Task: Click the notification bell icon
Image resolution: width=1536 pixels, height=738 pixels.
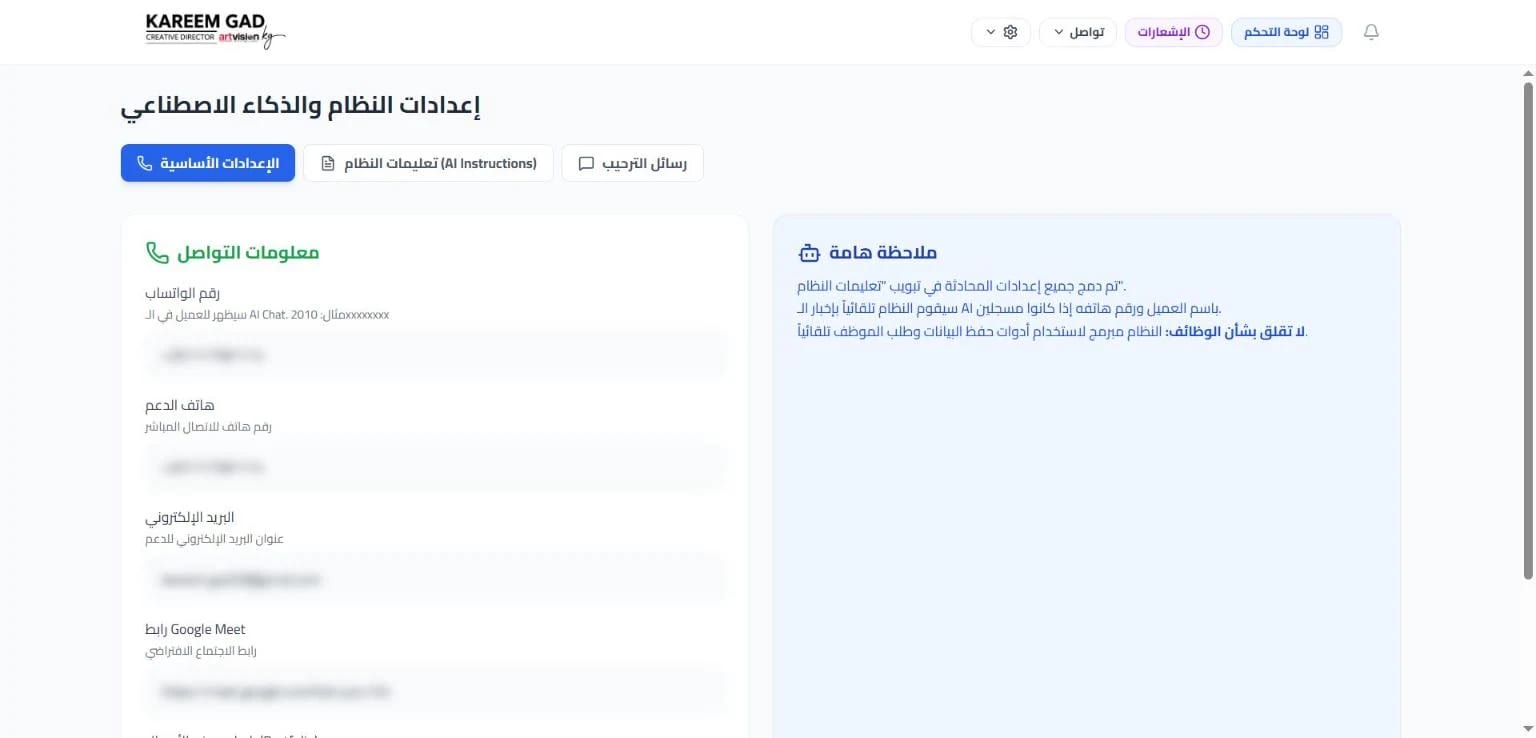Action: pyautogui.click(x=1371, y=32)
